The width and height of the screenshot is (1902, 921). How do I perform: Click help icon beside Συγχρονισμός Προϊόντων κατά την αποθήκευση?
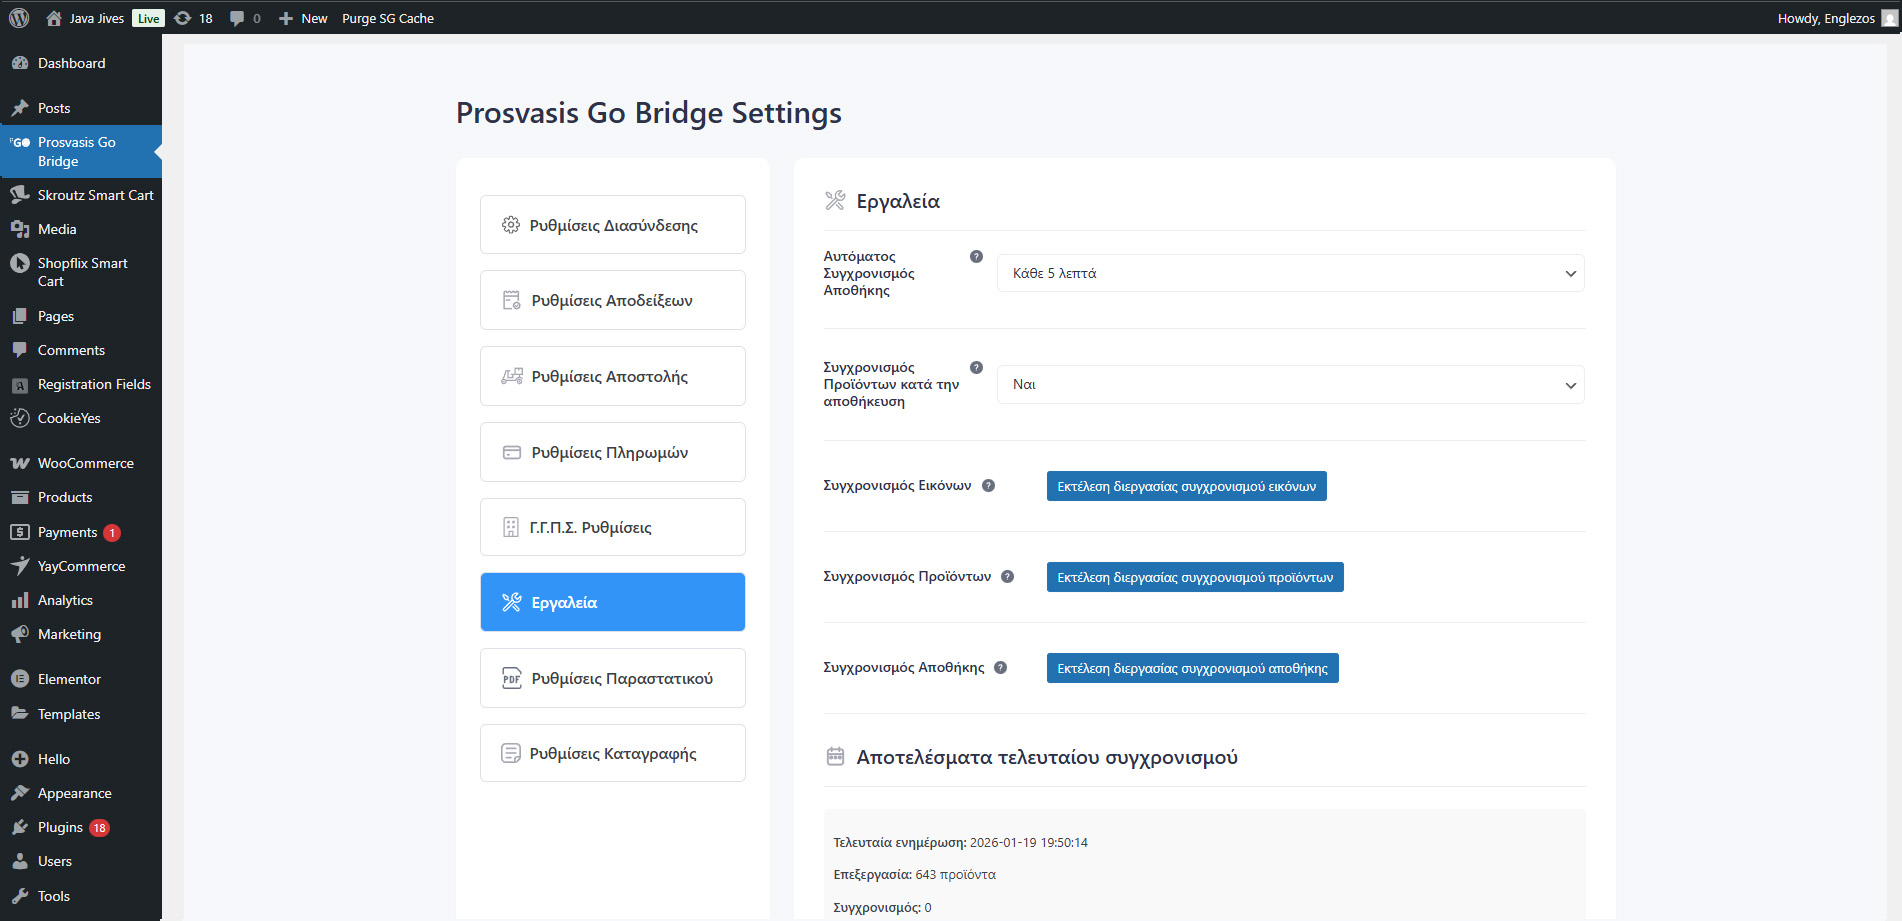[x=976, y=368]
